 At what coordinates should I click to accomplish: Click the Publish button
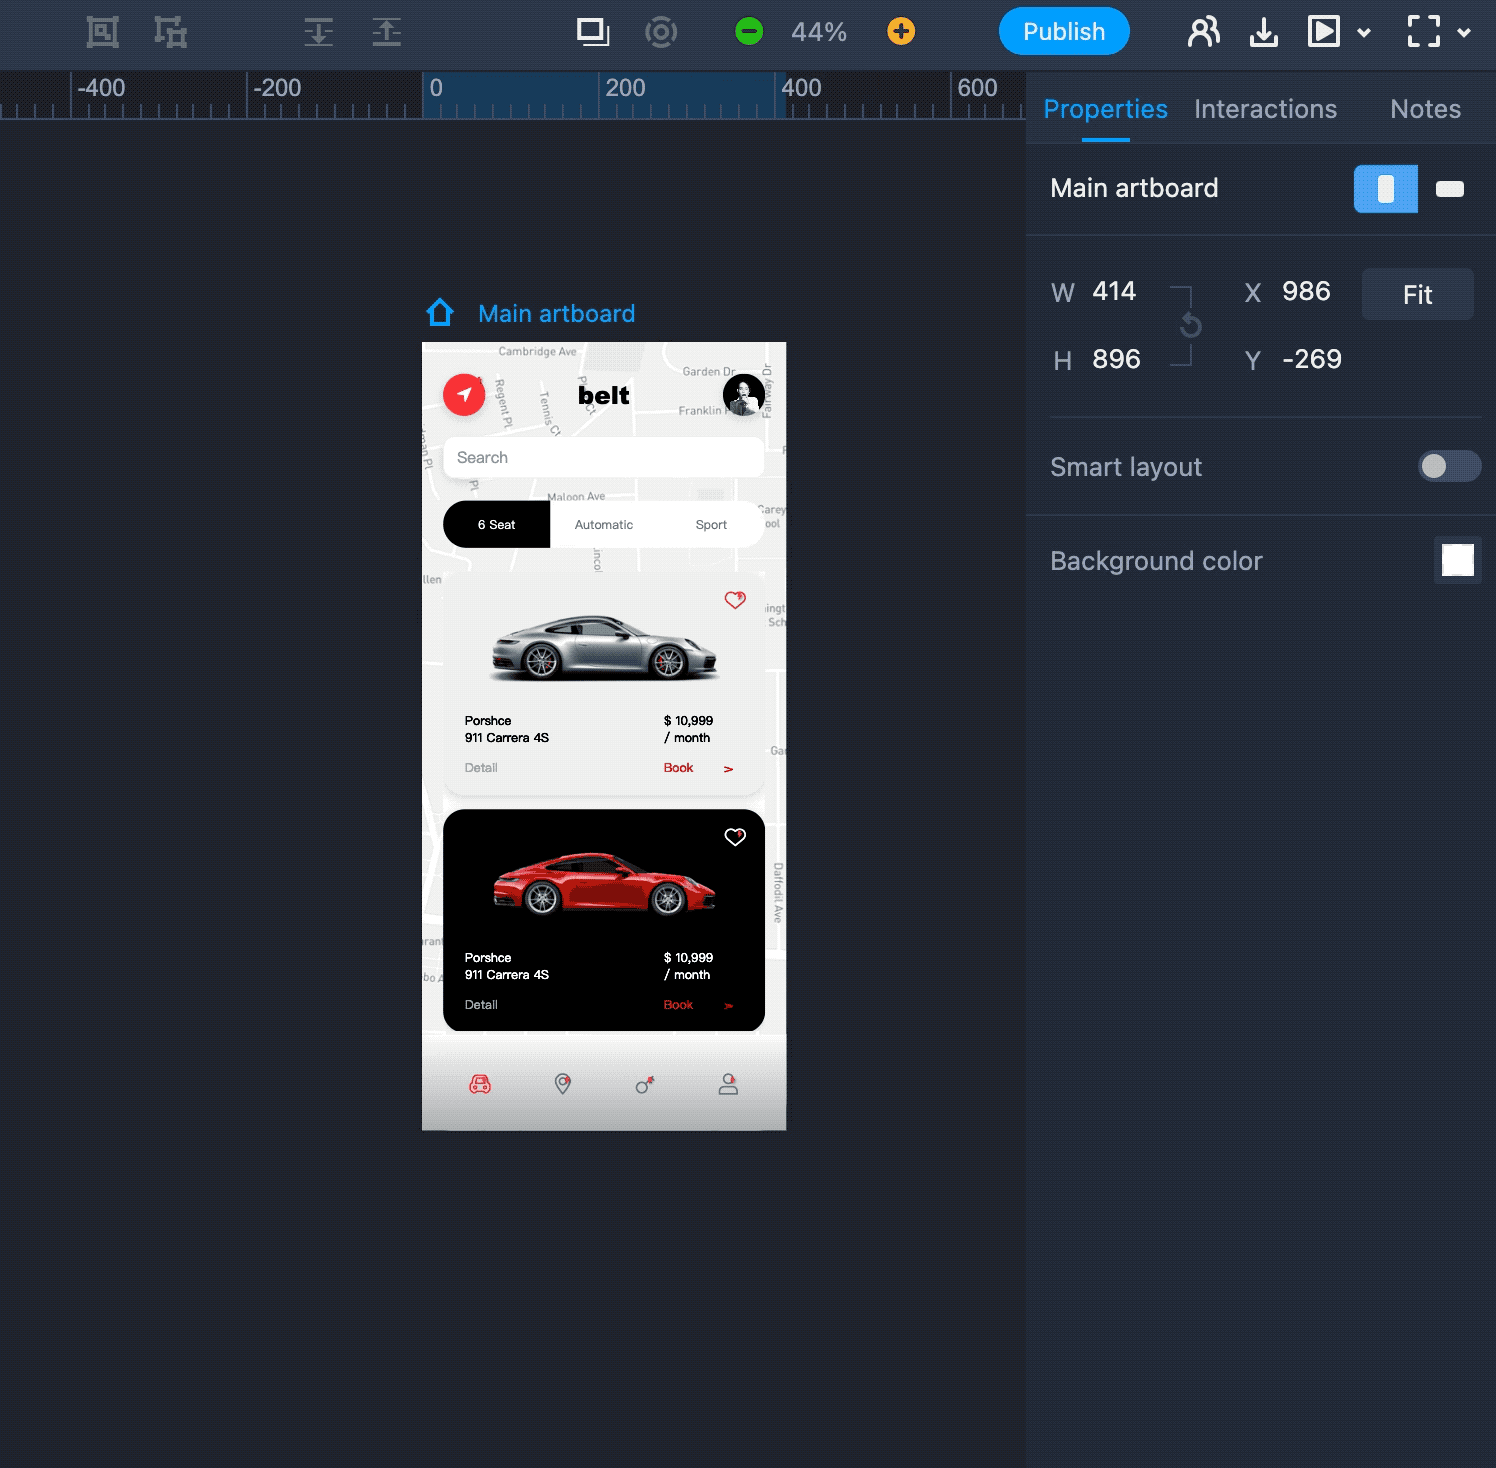tap(1064, 31)
